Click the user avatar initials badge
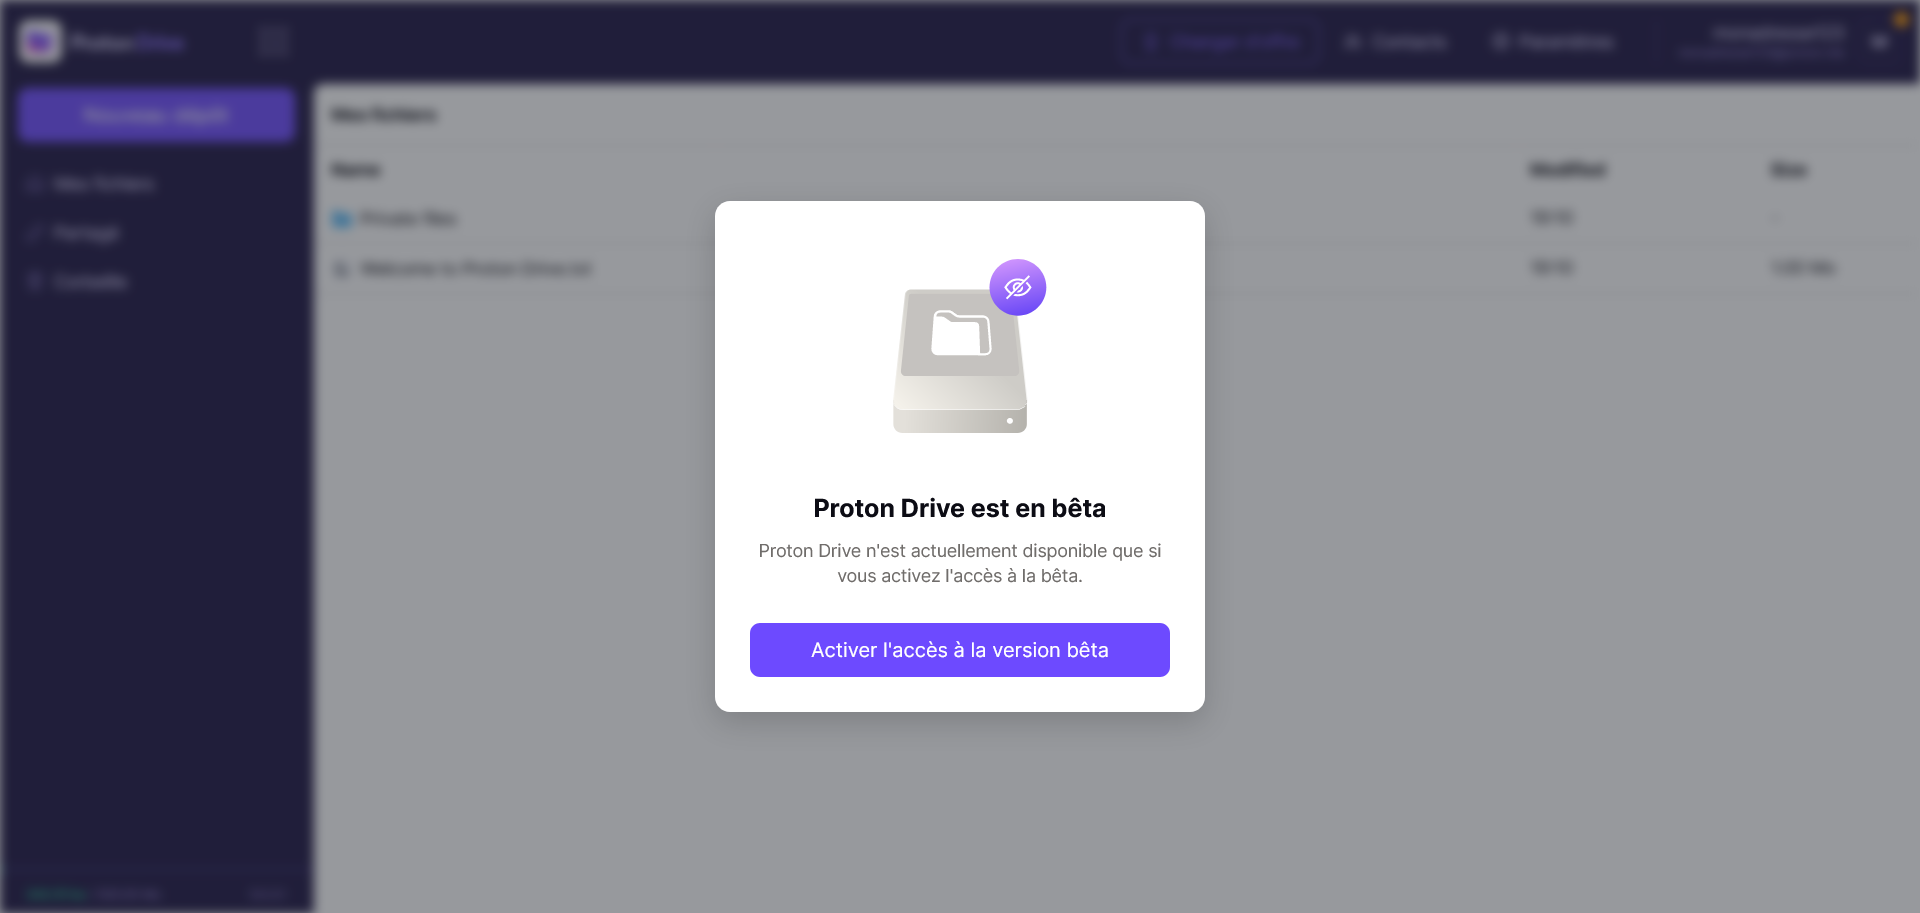1920x913 pixels. [x=1880, y=42]
